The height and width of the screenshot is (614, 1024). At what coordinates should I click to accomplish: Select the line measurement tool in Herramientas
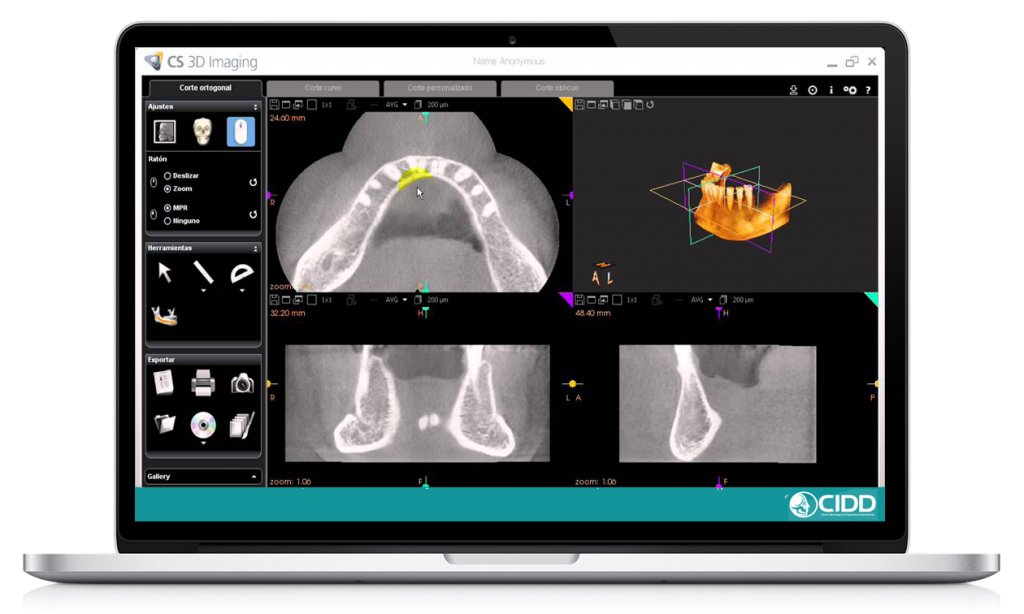[203, 271]
